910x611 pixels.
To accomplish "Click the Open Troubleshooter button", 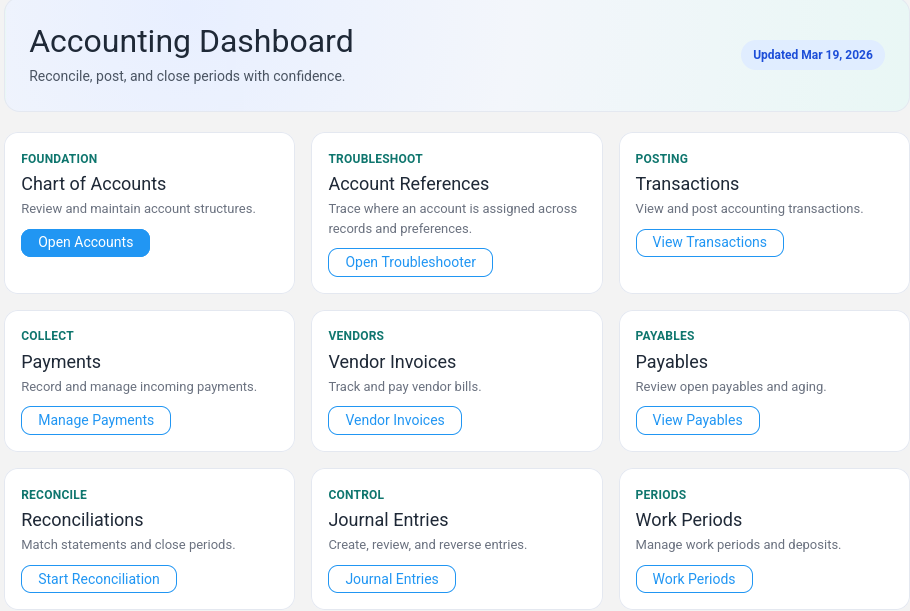I will pyautogui.click(x=410, y=262).
